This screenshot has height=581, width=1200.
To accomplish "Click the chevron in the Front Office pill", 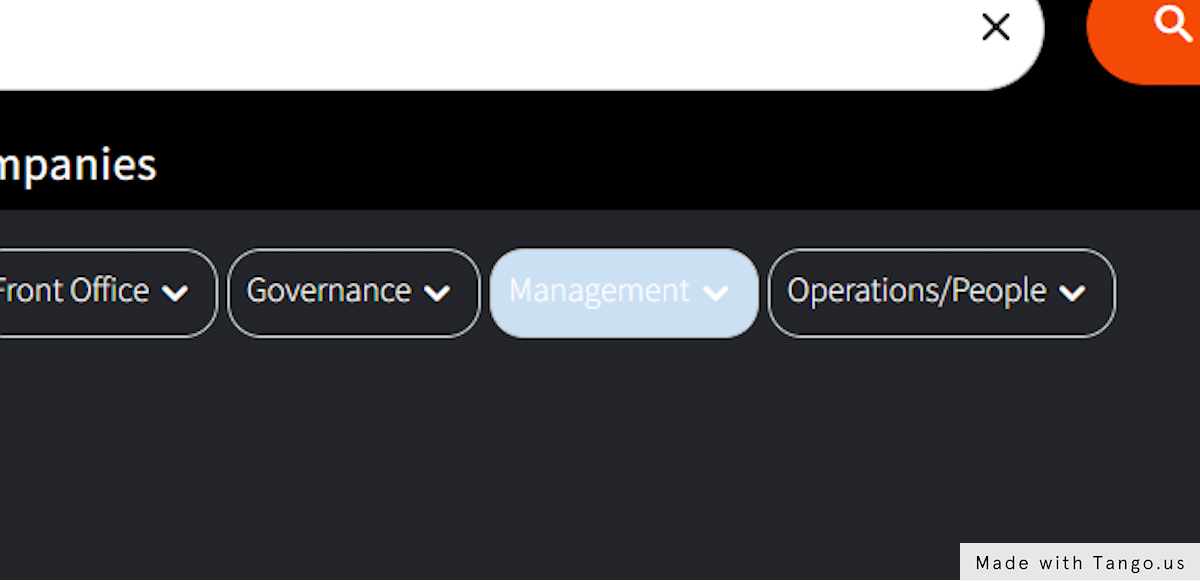I will pos(175,293).
